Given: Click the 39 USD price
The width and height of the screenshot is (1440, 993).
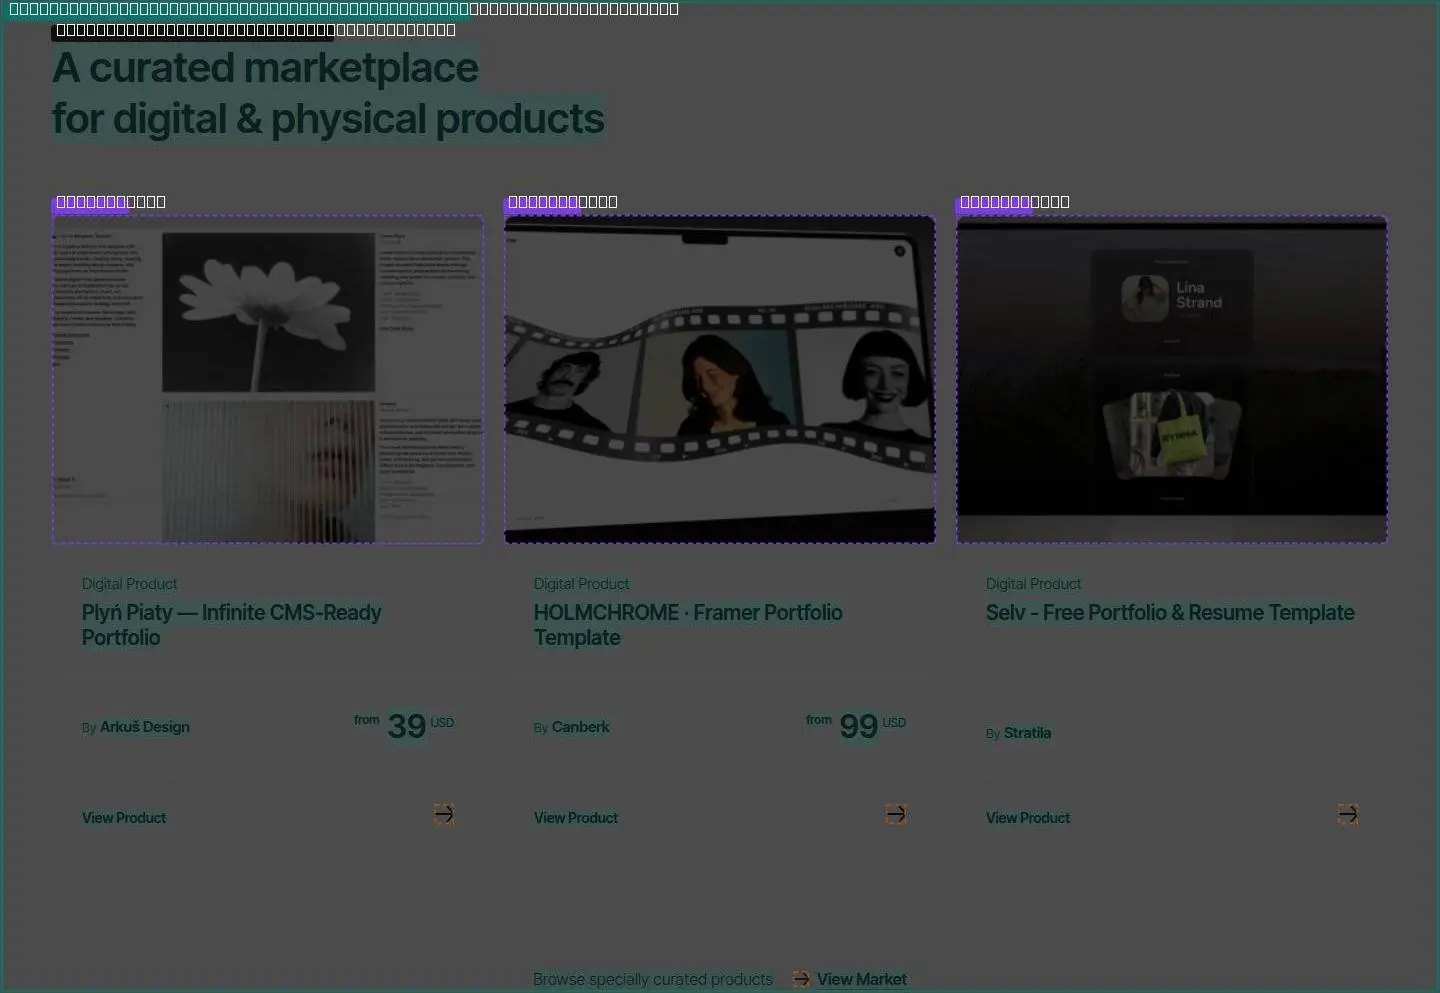Looking at the screenshot, I should coord(404,725).
